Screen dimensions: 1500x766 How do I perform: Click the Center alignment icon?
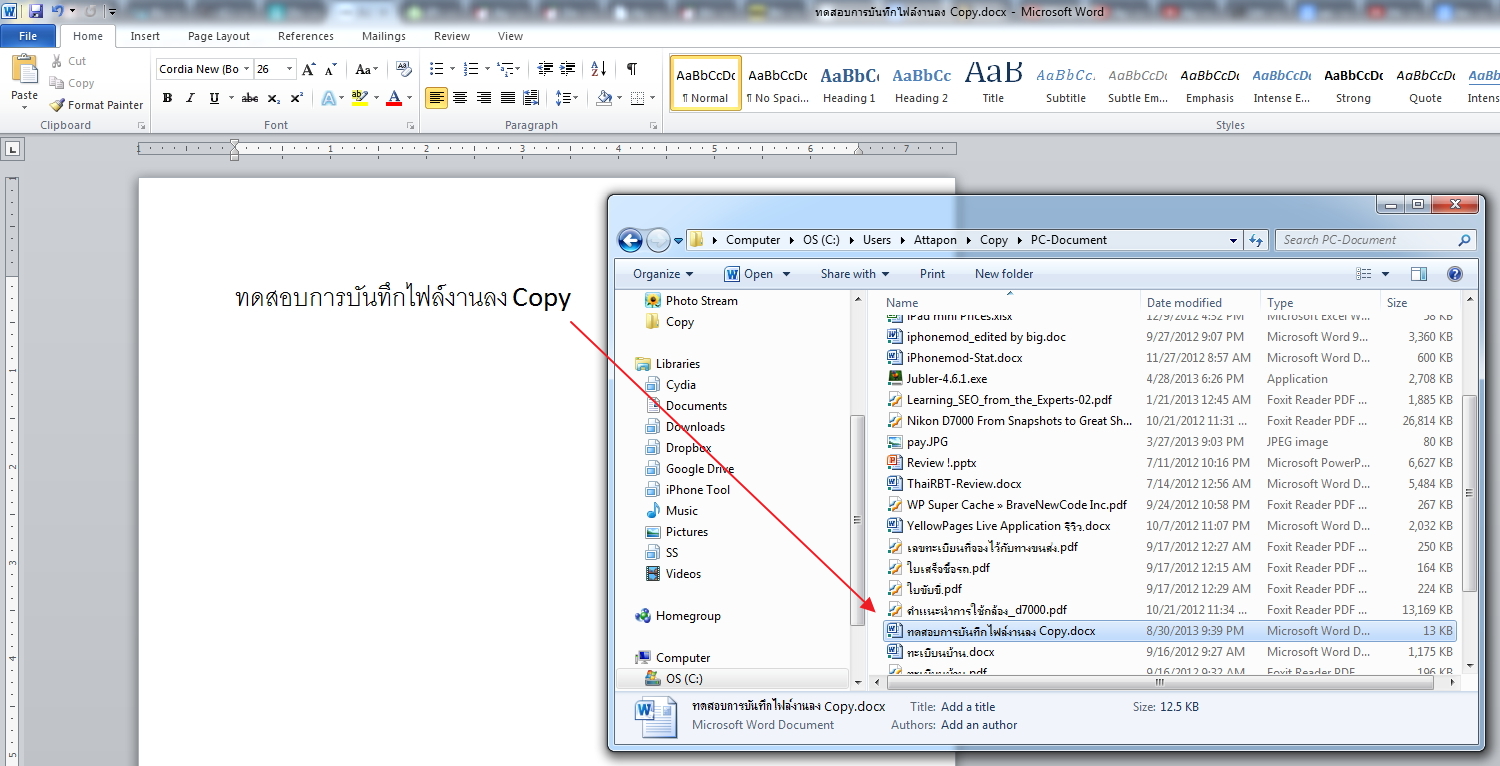[460, 98]
